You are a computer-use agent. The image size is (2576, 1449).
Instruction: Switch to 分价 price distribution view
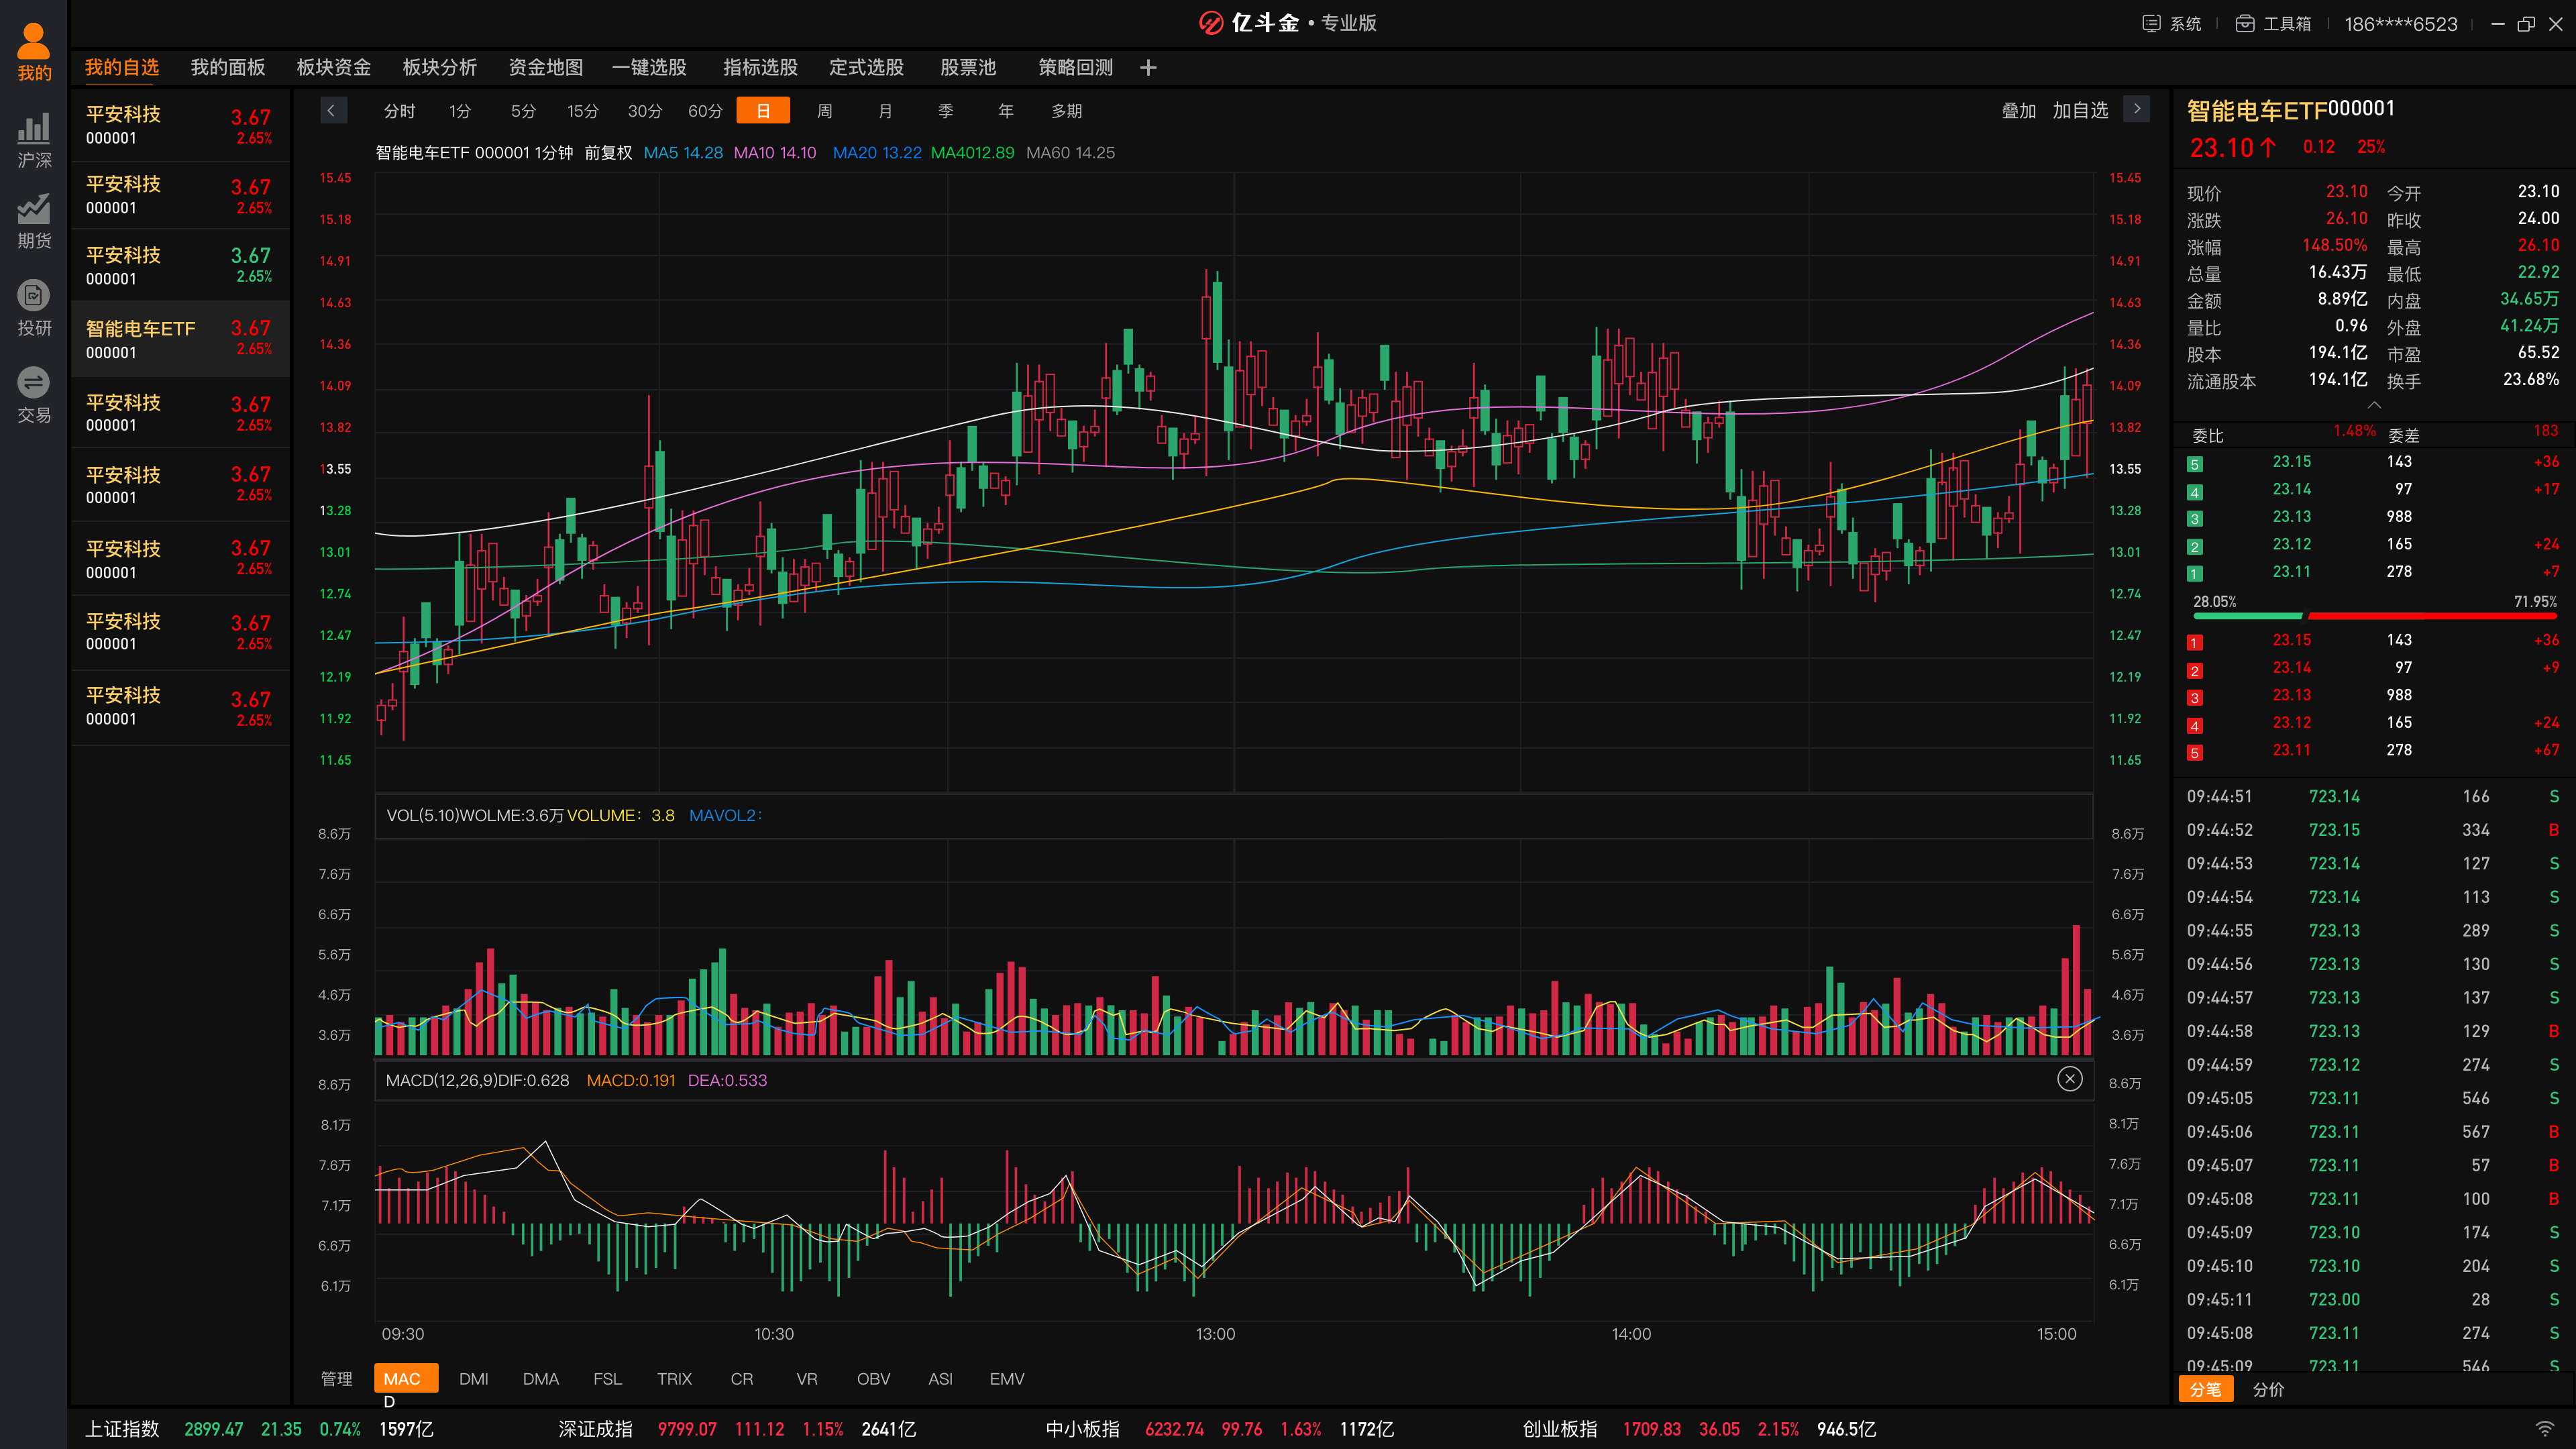tap(2268, 1389)
